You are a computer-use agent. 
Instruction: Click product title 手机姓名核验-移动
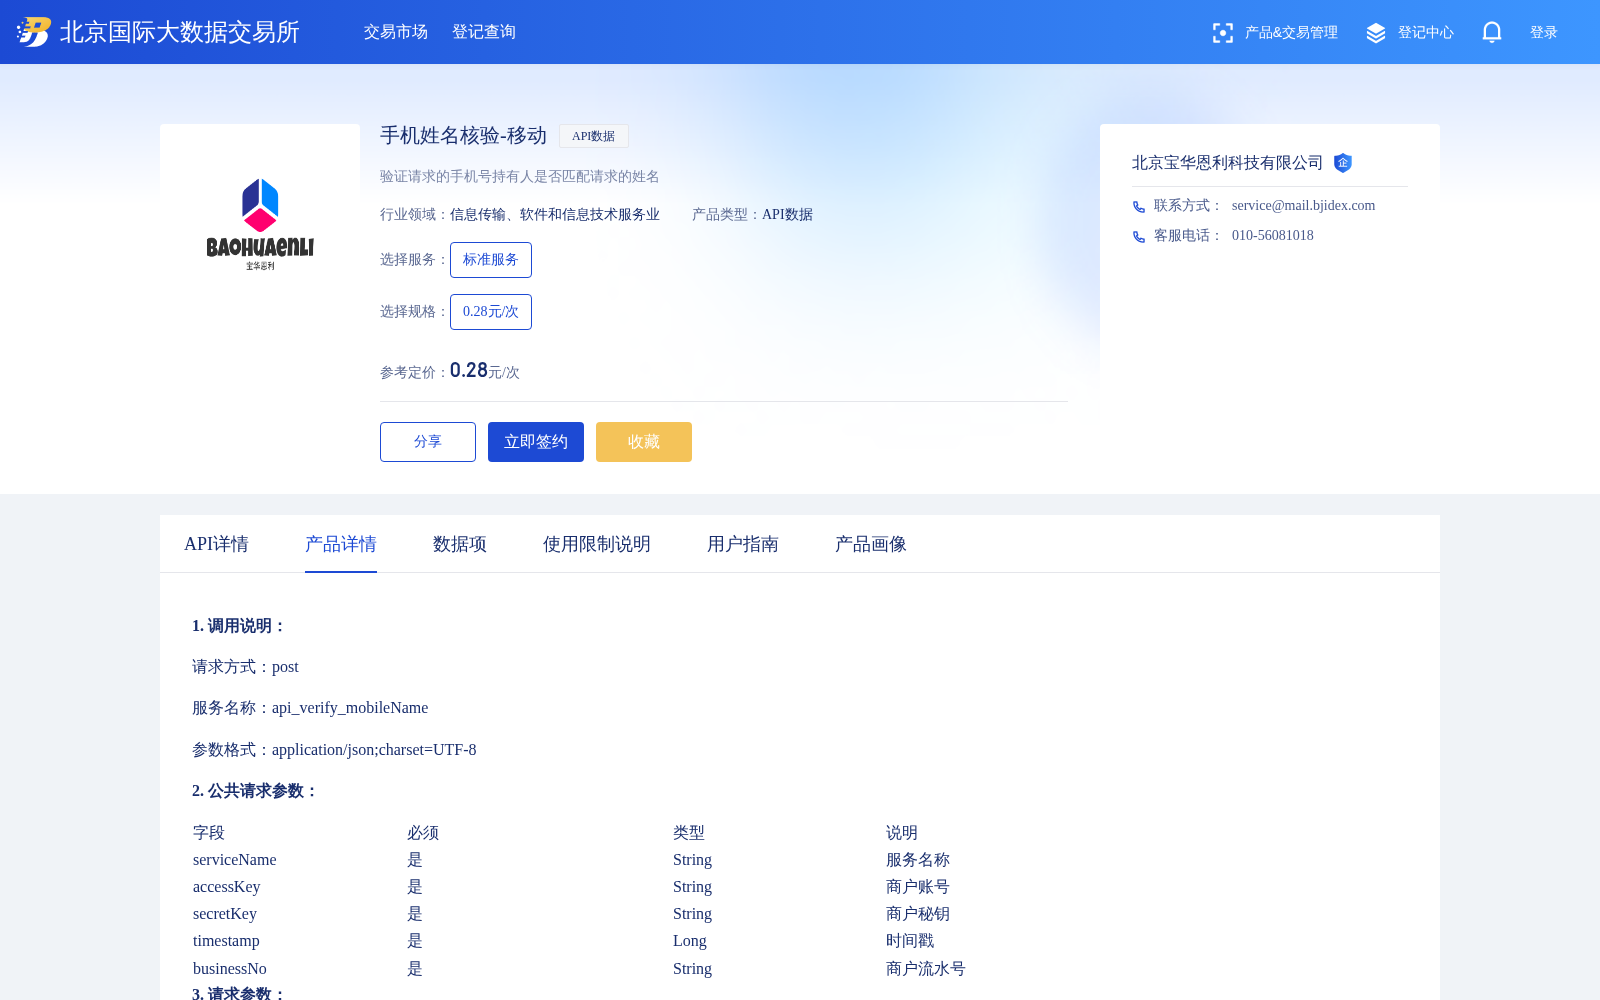point(464,136)
